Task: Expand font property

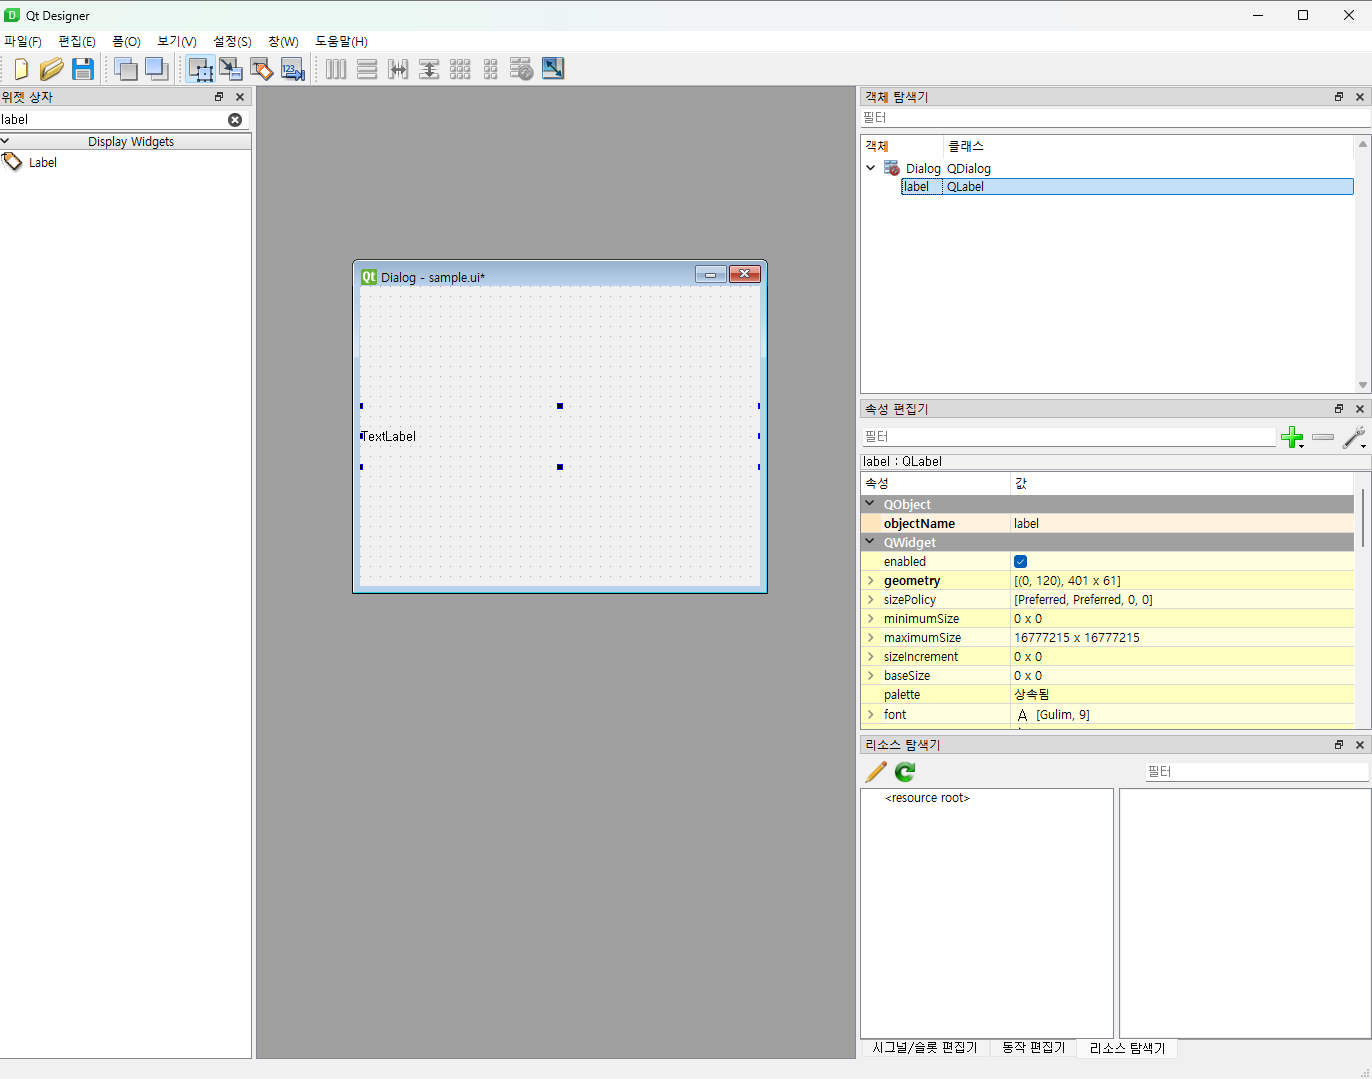Action: coord(871,715)
